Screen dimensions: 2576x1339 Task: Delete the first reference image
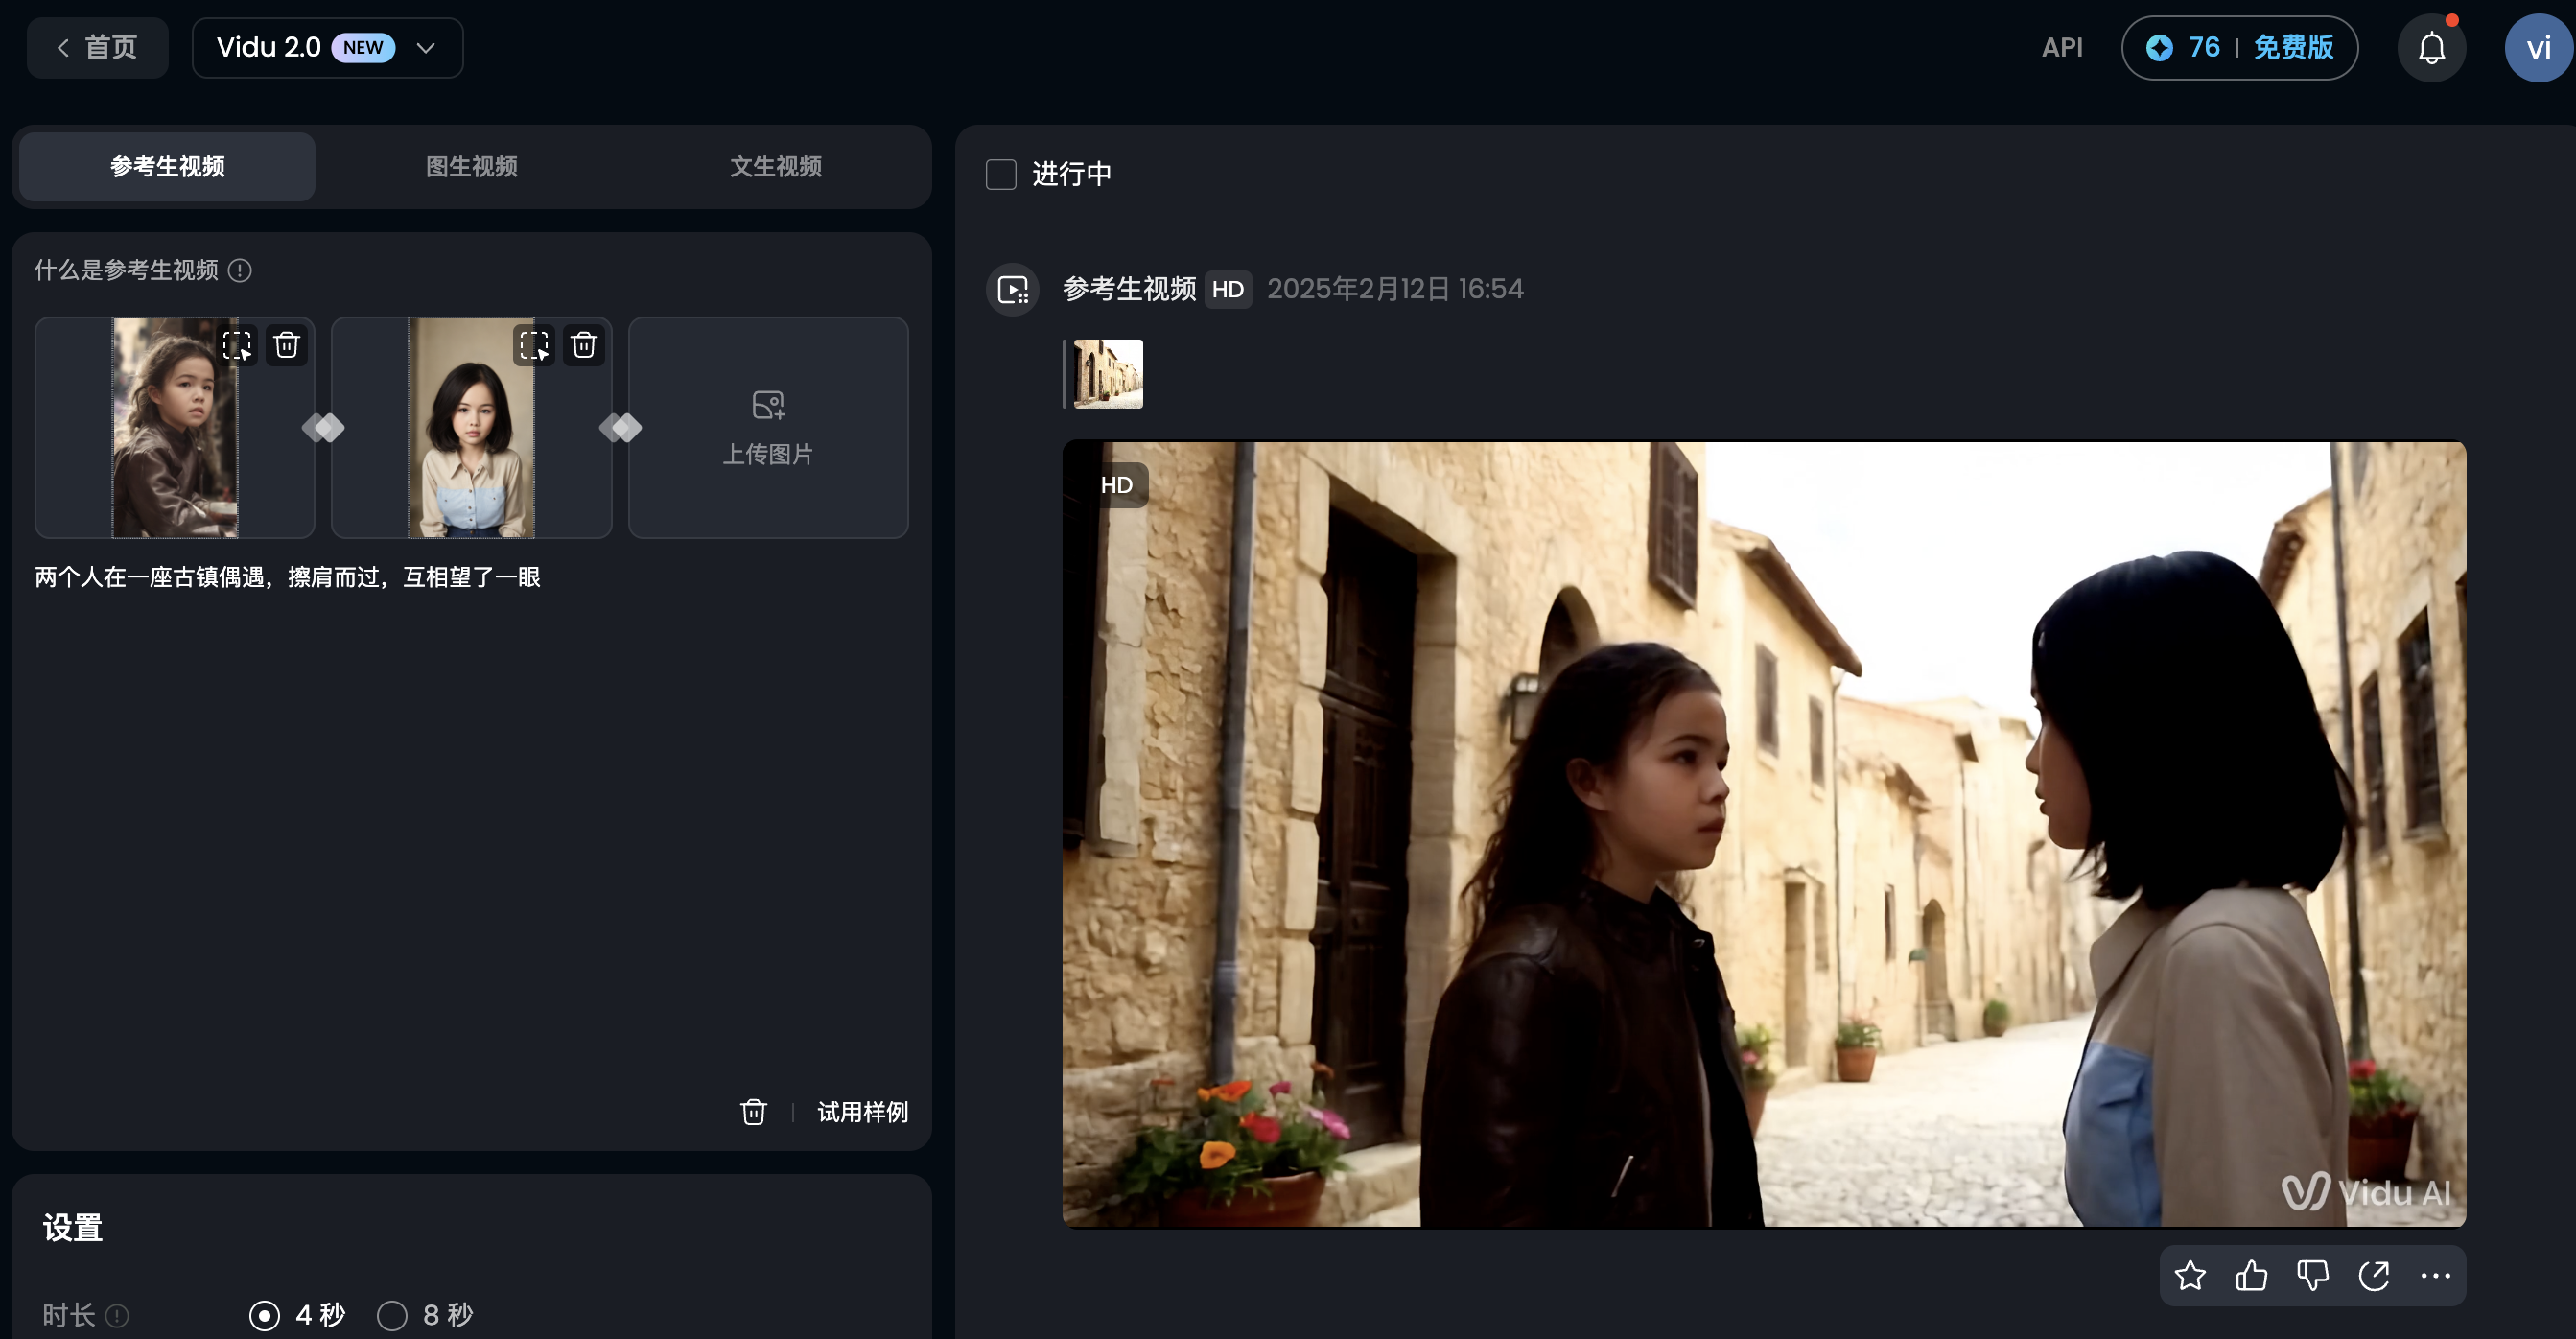click(x=287, y=345)
